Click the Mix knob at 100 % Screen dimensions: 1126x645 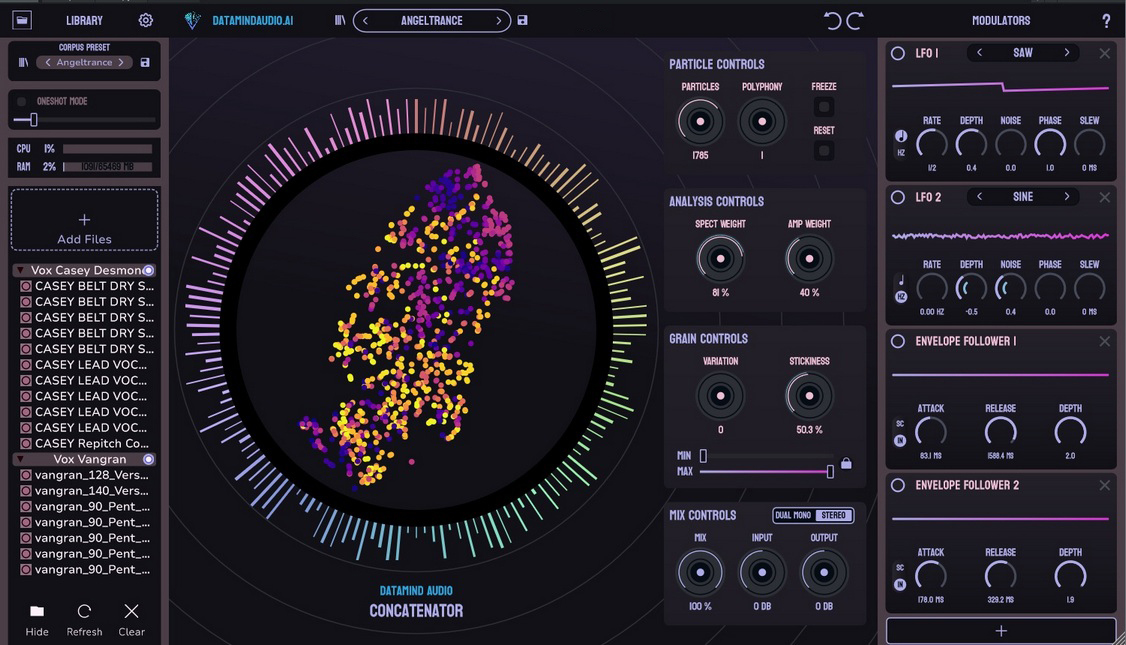(x=700, y=572)
